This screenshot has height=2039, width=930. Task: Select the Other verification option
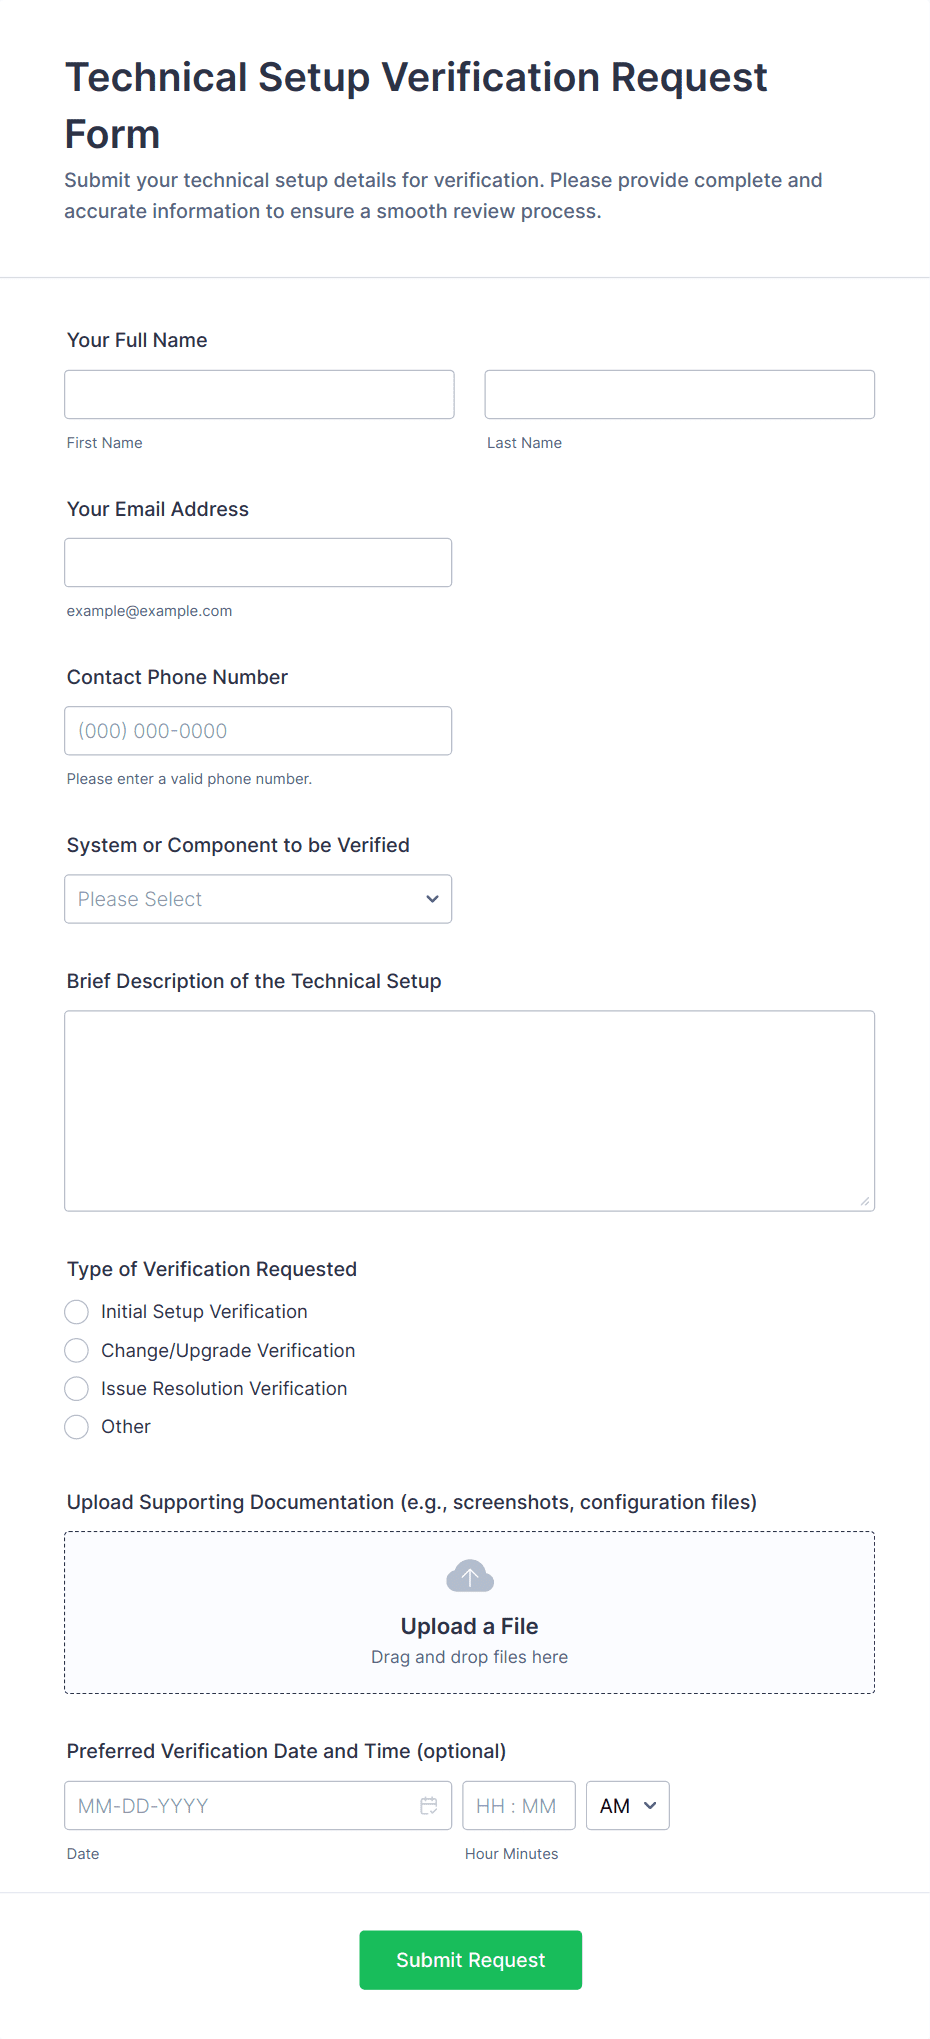click(x=76, y=1427)
